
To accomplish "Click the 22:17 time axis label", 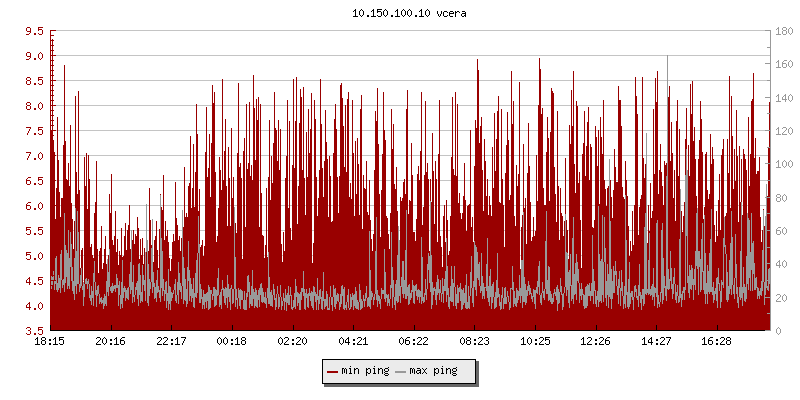I will click(171, 342).
